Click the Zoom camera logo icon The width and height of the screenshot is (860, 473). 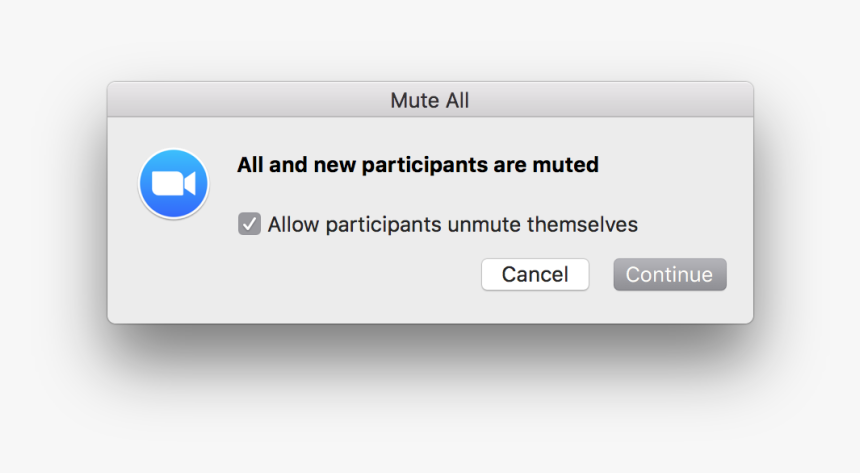point(173,183)
